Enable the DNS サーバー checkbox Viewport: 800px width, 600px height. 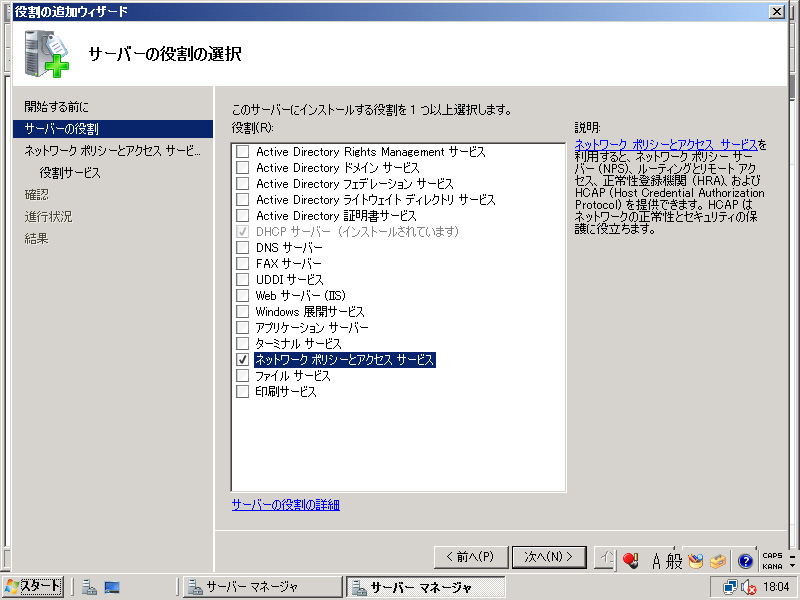[242, 248]
